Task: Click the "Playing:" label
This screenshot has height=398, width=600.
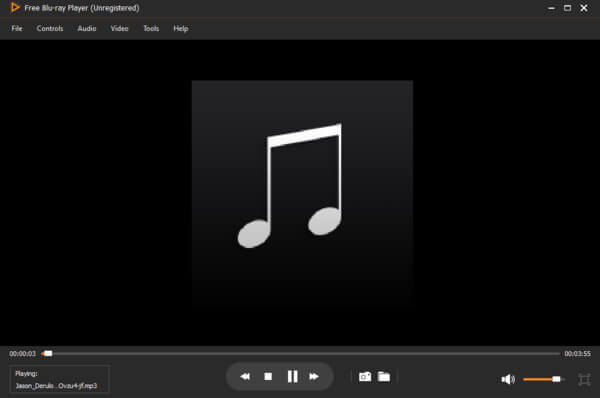Action: pyautogui.click(x=26, y=374)
